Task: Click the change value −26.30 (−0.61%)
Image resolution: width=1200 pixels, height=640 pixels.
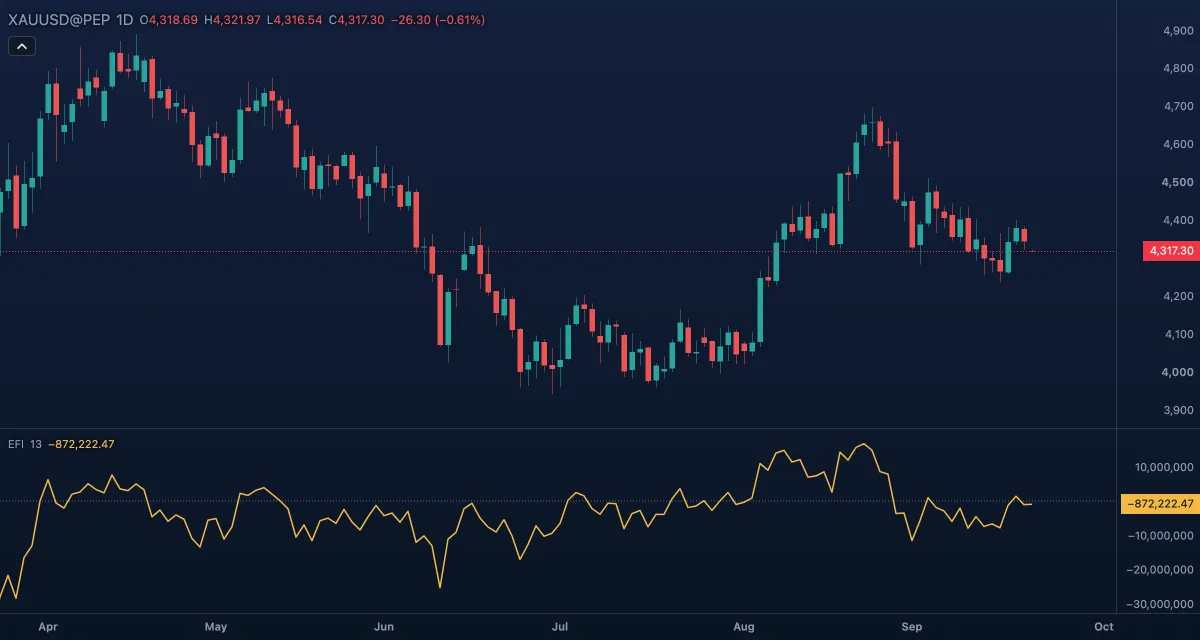Action: point(437,20)
